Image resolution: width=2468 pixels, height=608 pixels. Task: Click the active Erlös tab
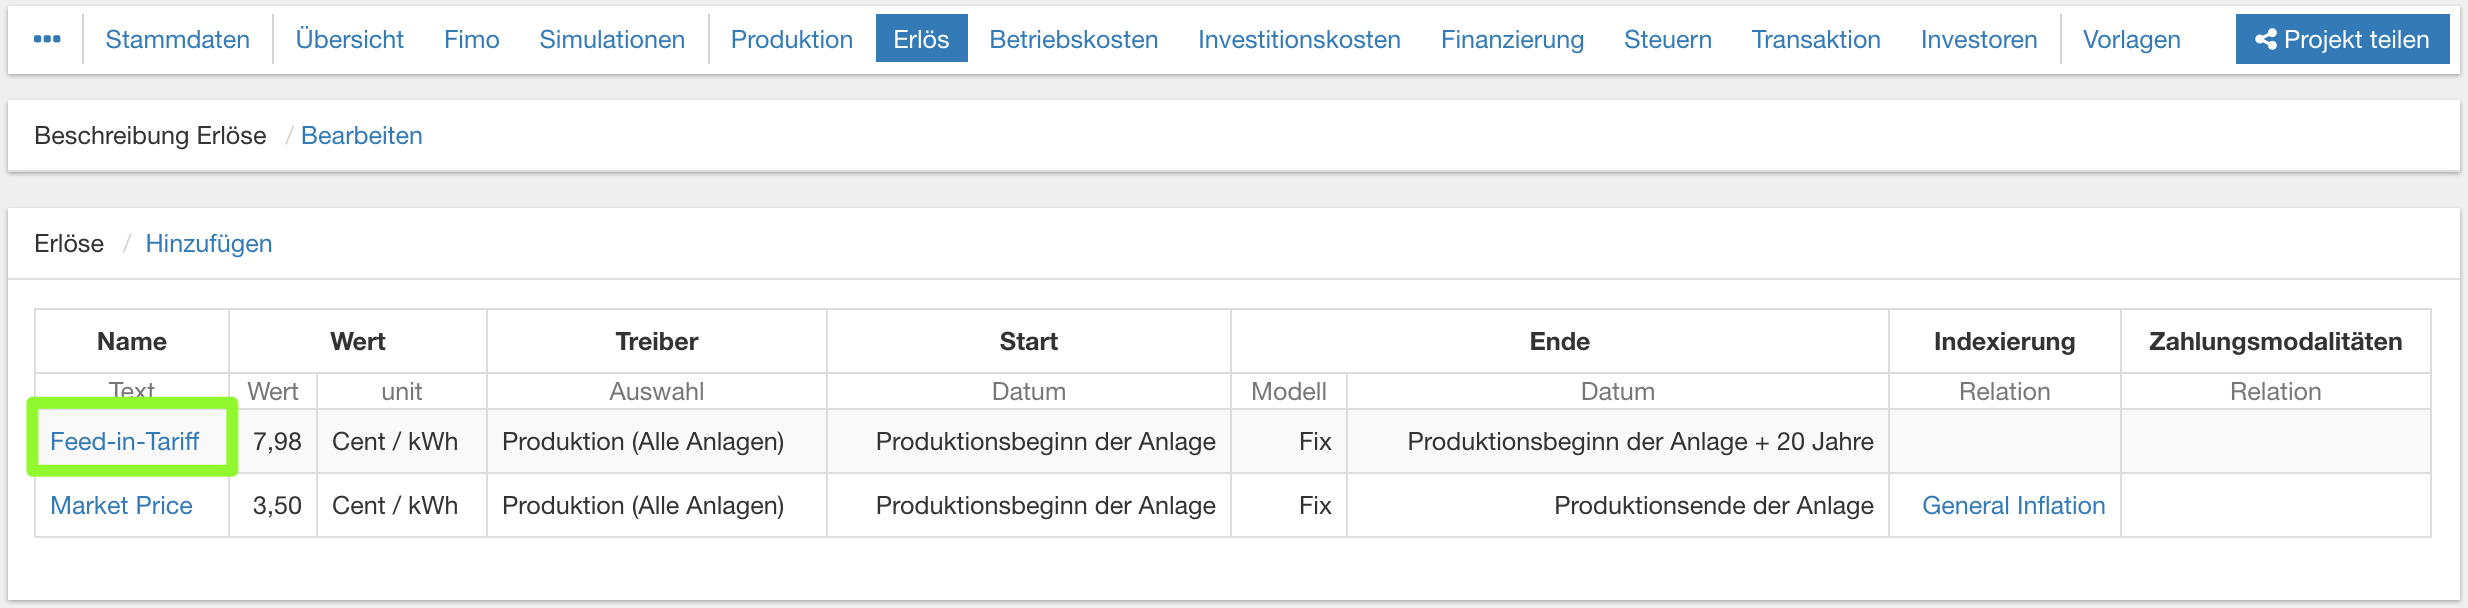[920, 39]
